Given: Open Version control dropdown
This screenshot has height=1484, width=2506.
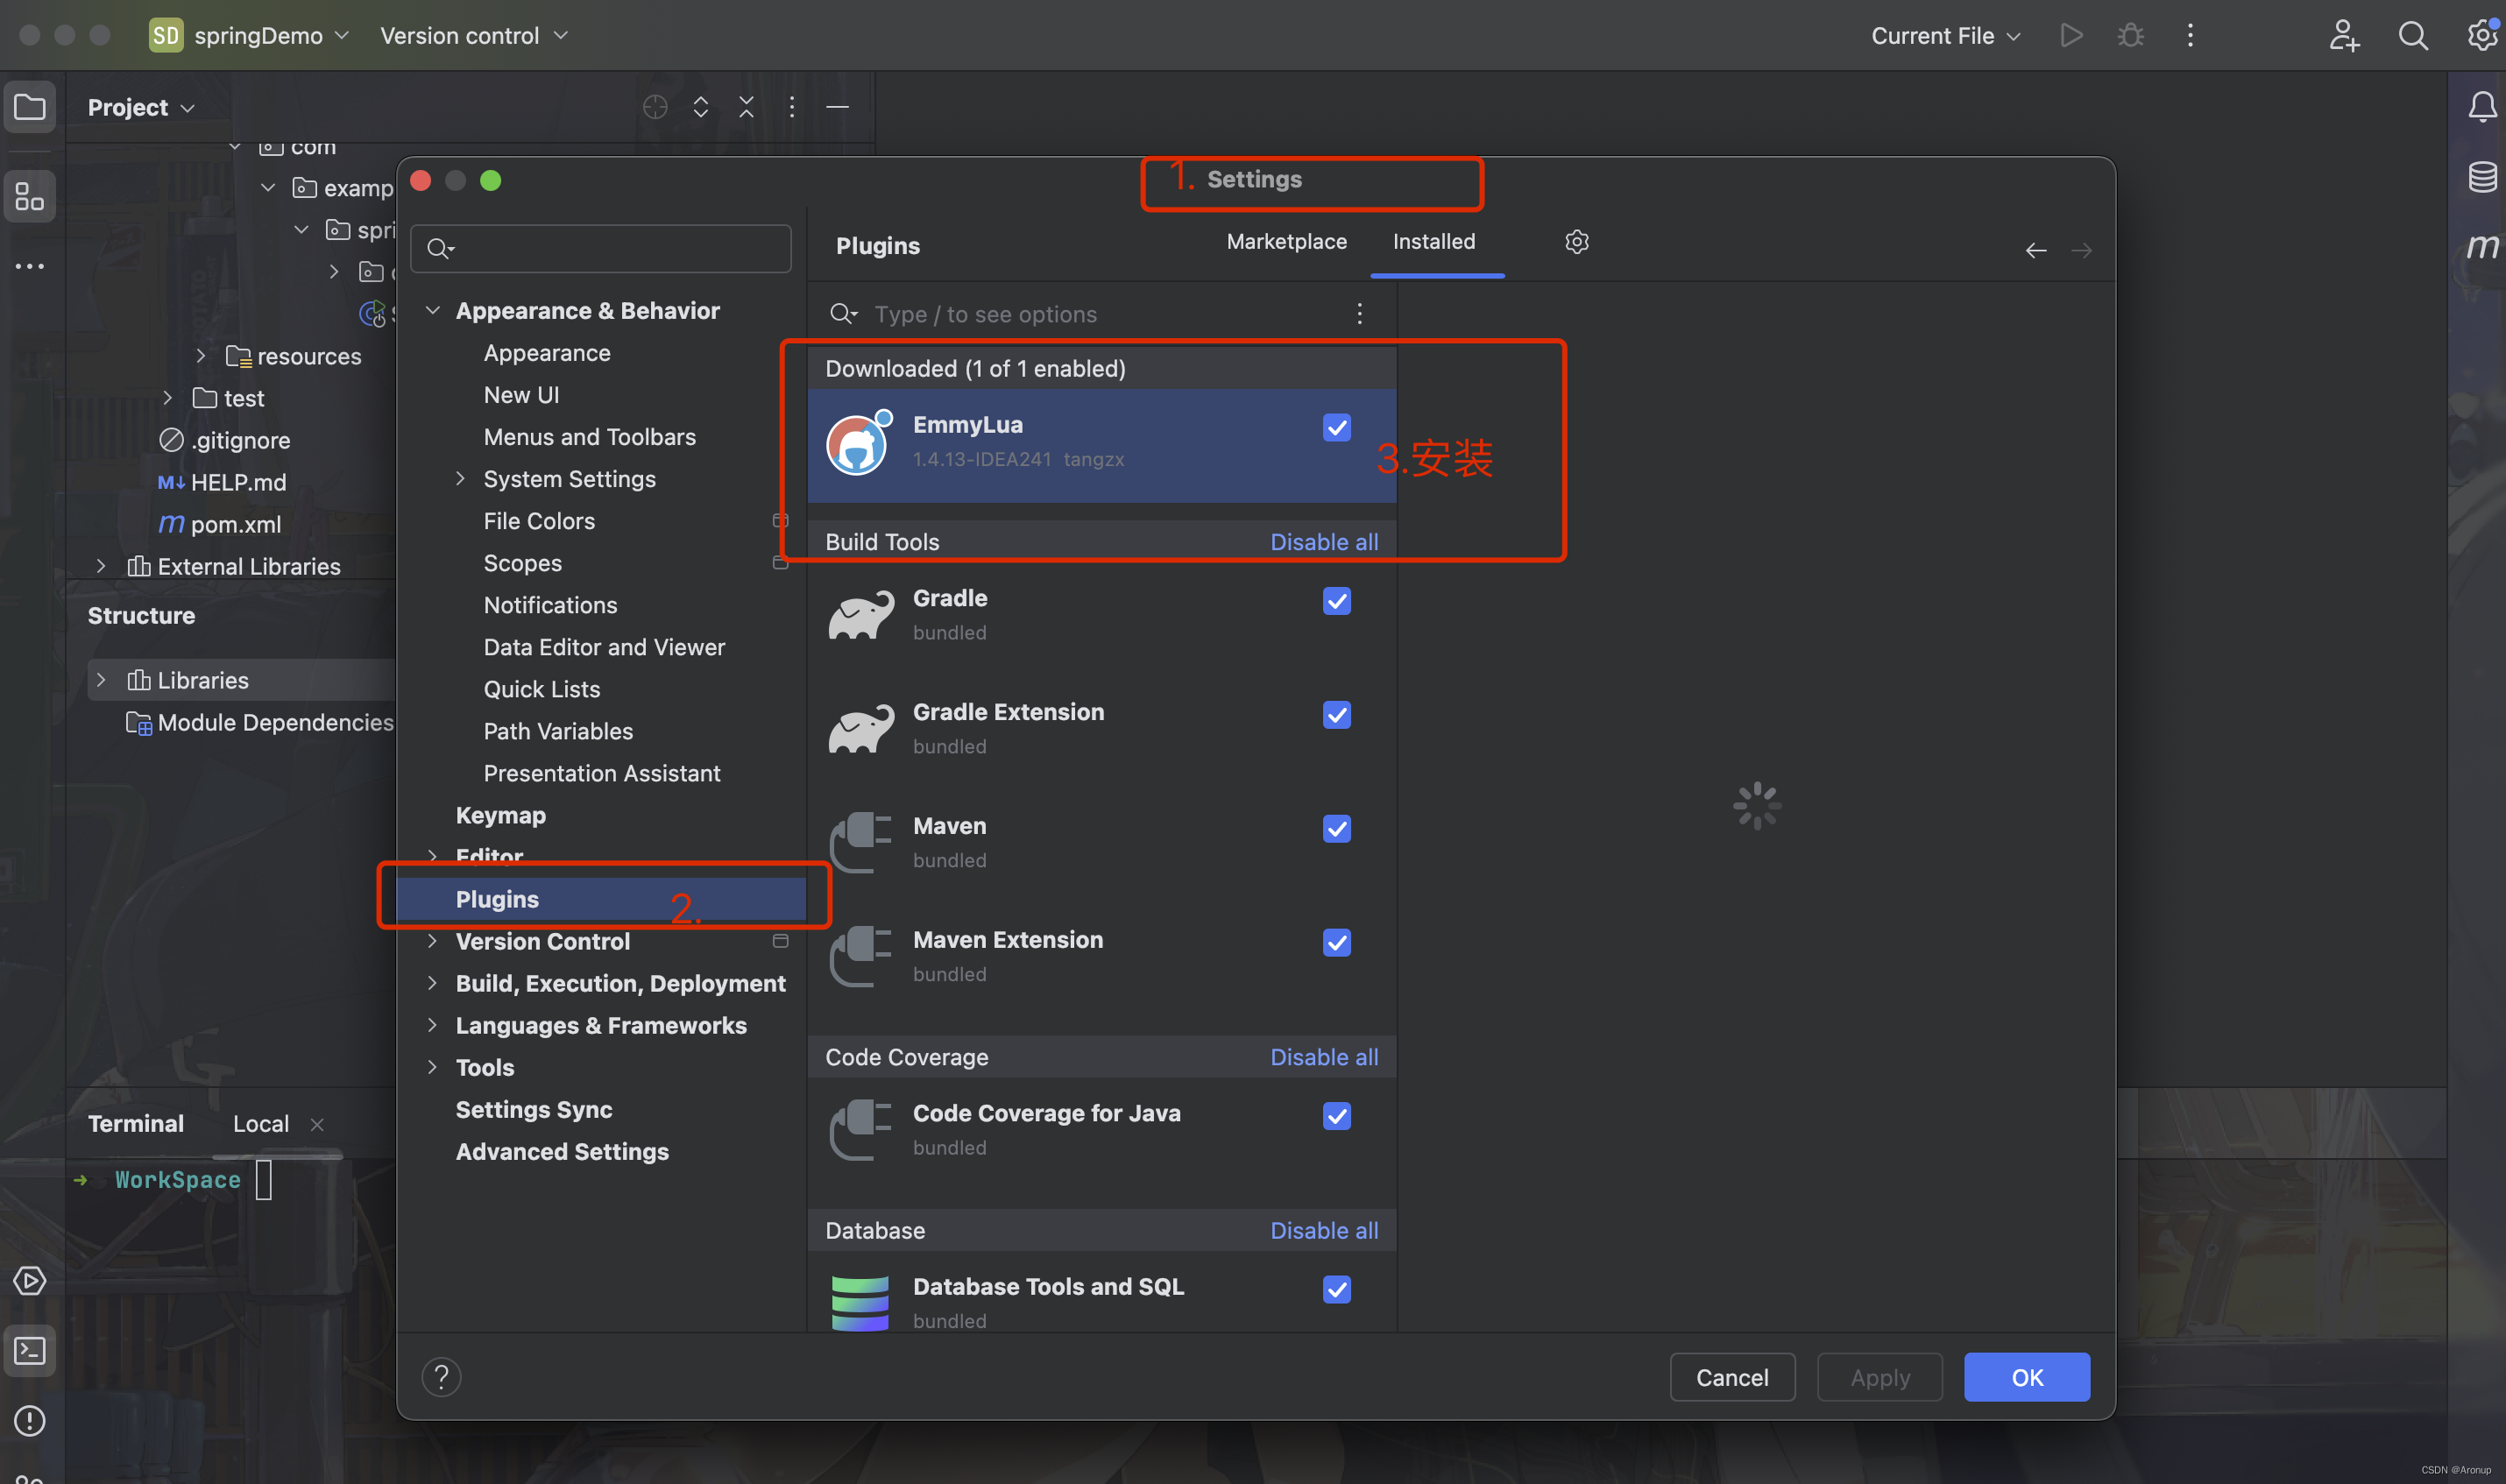Looking at the screenshot, I should 474,36.
